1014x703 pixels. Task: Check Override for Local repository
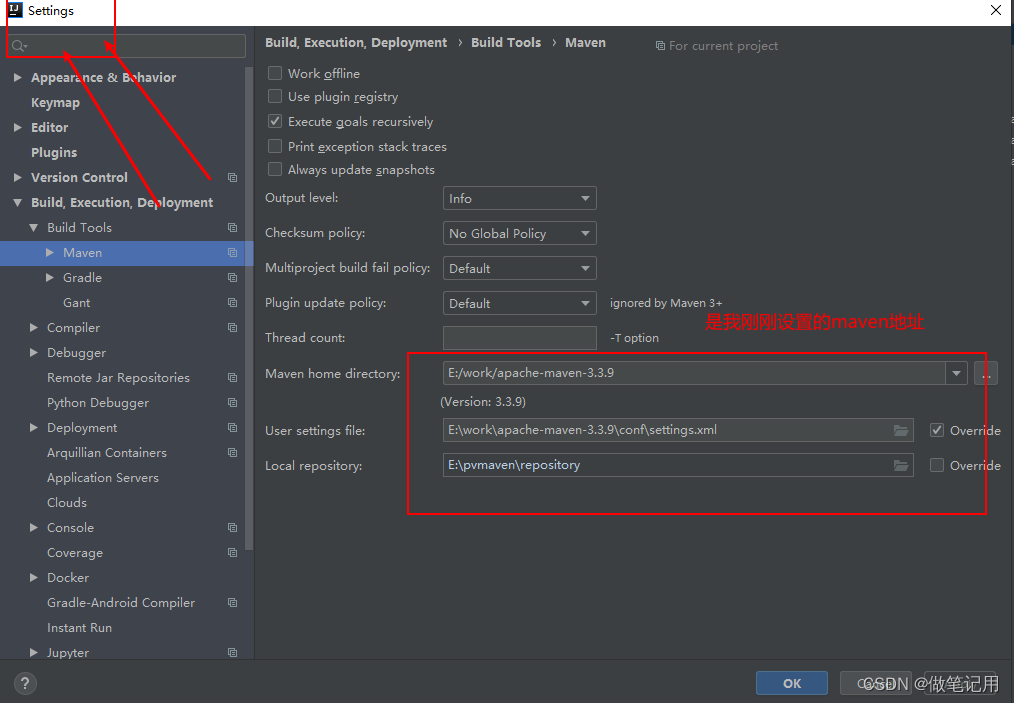point(936,465)
